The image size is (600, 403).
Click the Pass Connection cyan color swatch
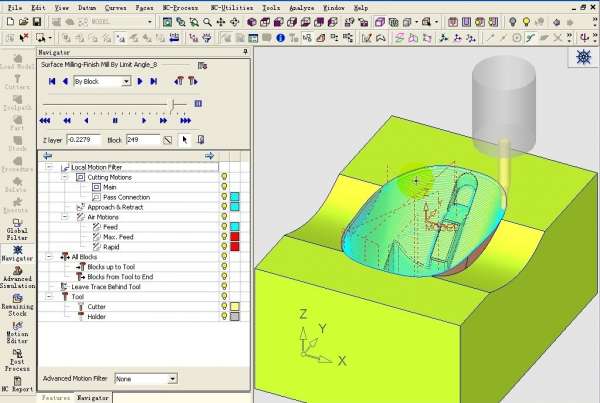(x=235, y=197)
